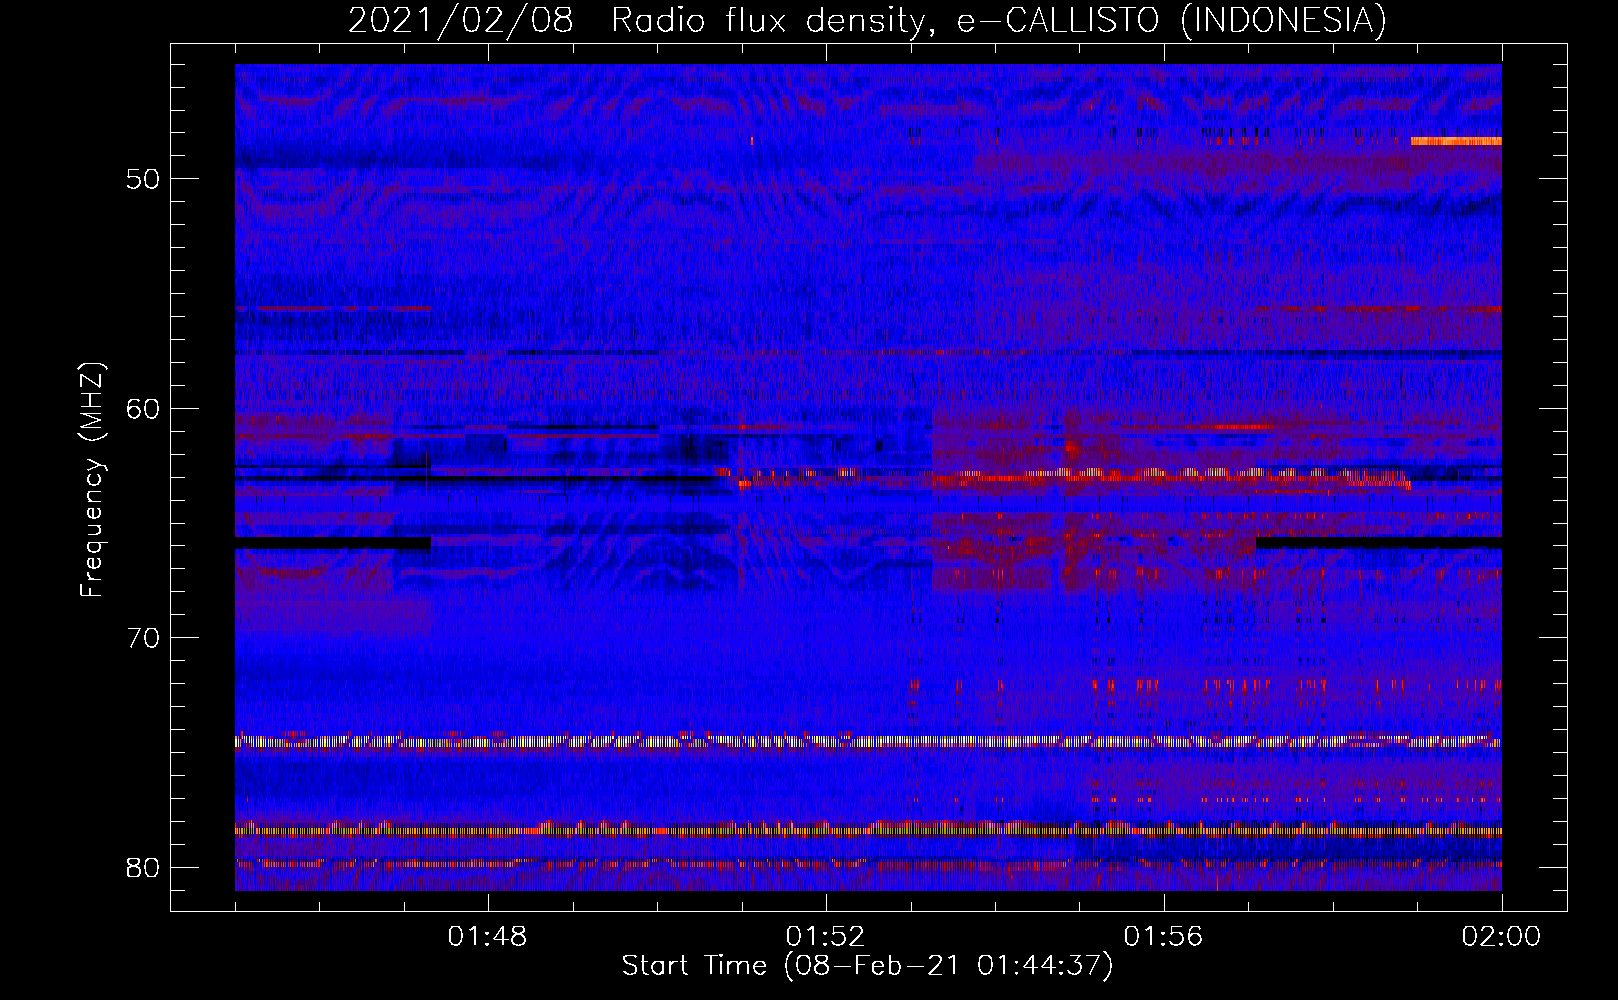Image resolution: width=1618 pixels, height=1000 pixels.
Task: Click the '01:48' time tick label
Action: 488,937
